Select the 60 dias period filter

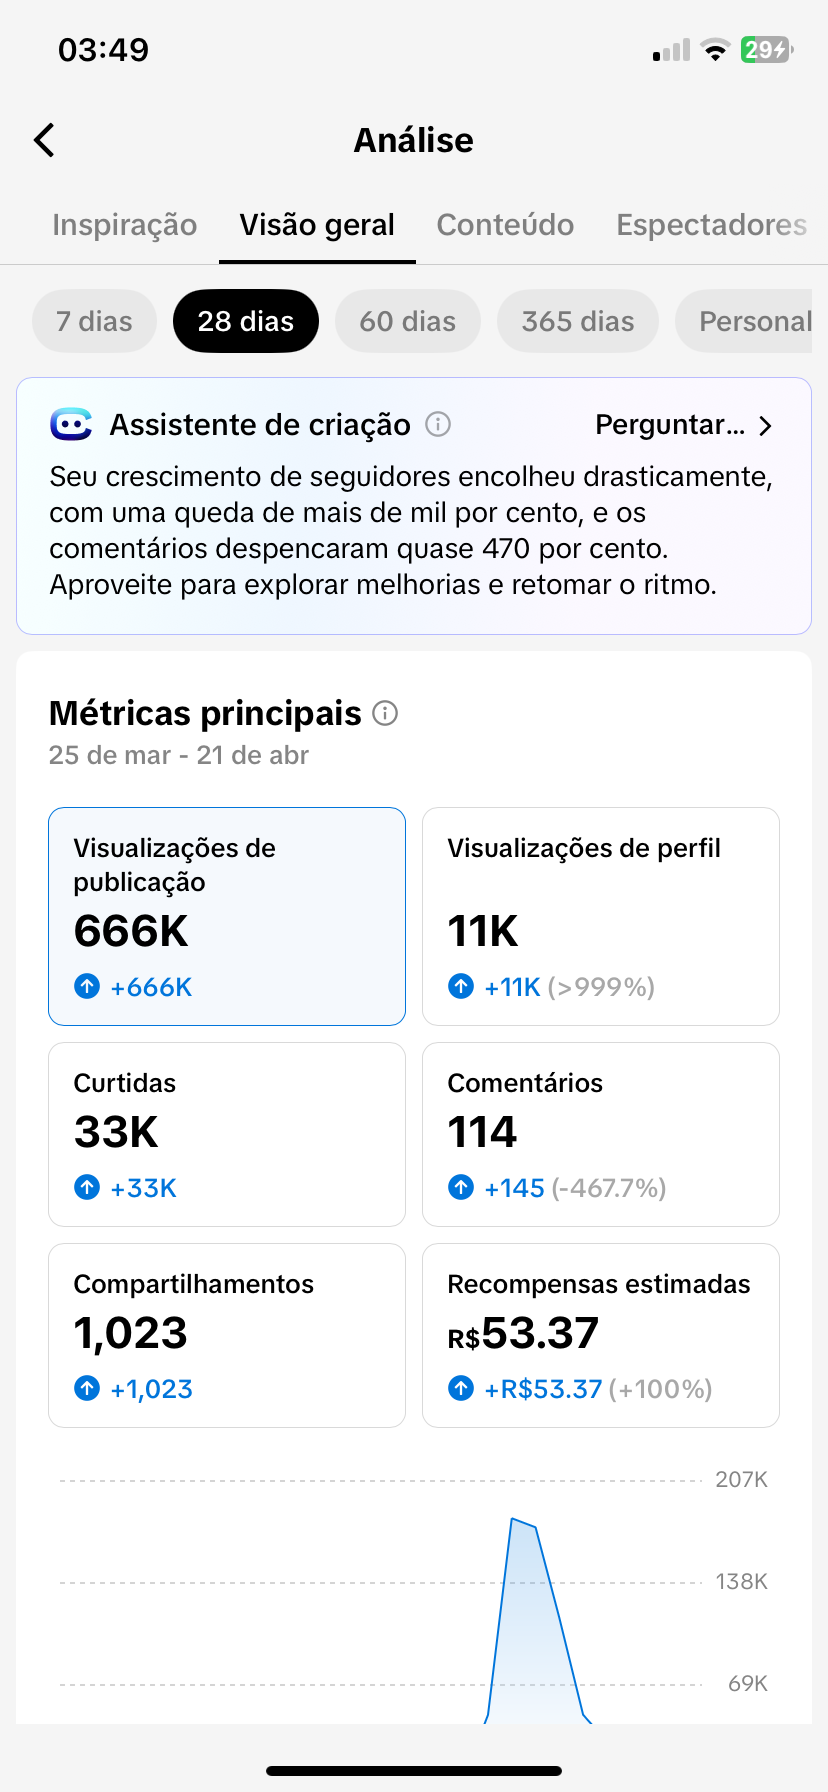point(407,321)
